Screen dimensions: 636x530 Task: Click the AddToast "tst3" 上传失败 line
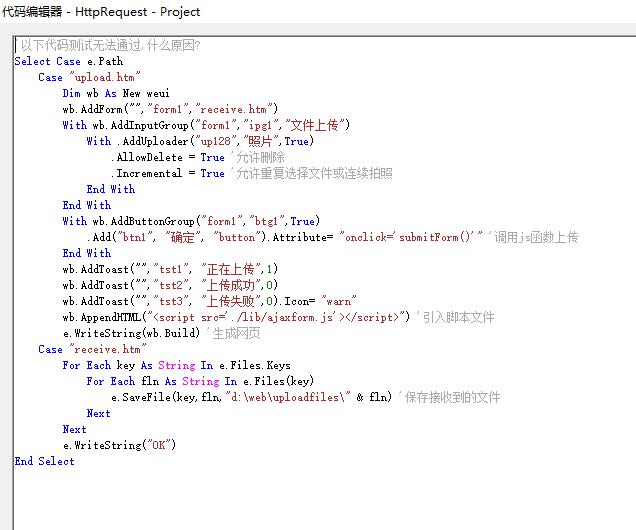coord(210,301)
